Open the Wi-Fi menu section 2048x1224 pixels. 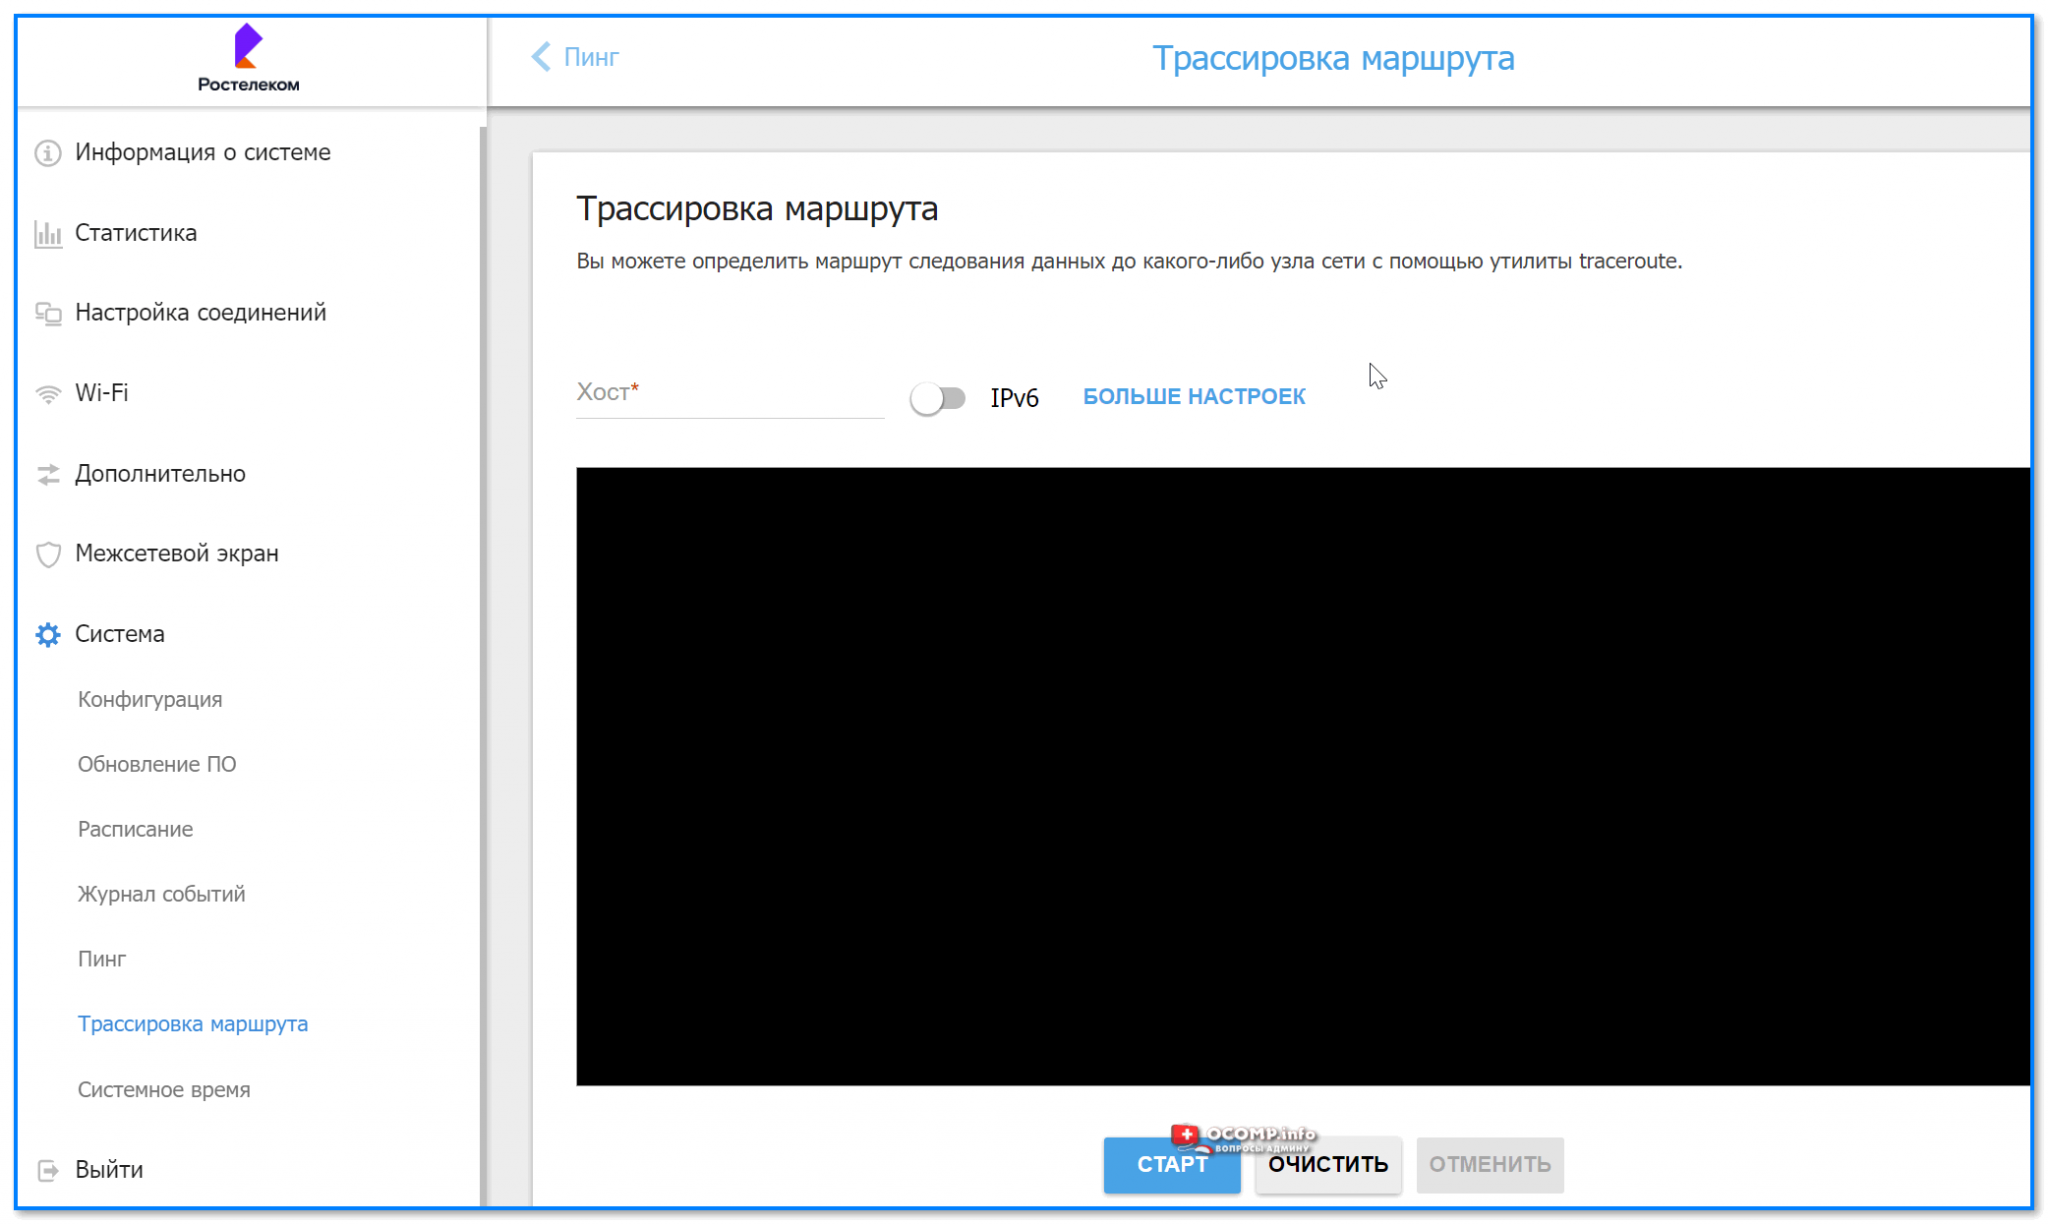[x=101, y=393]
